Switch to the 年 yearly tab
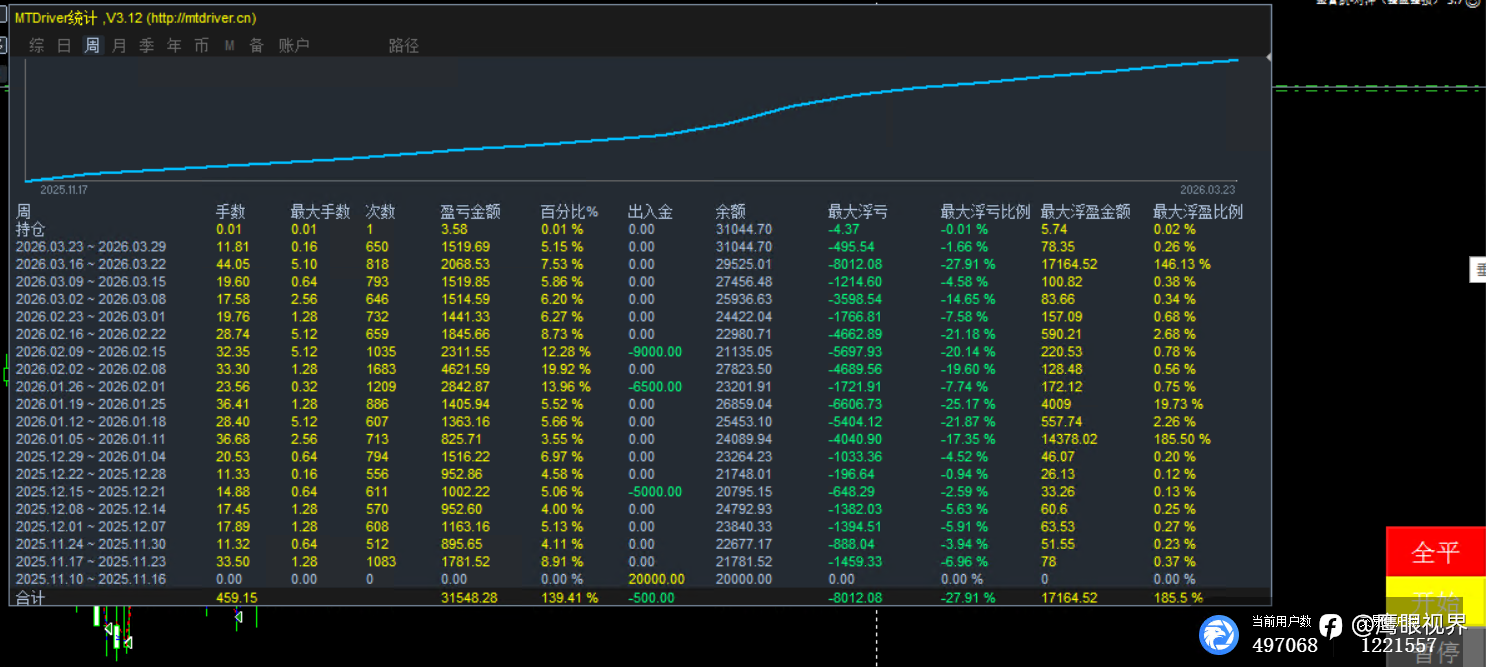This screenshot has height=667, width=1486. click(x=174, y=45)
